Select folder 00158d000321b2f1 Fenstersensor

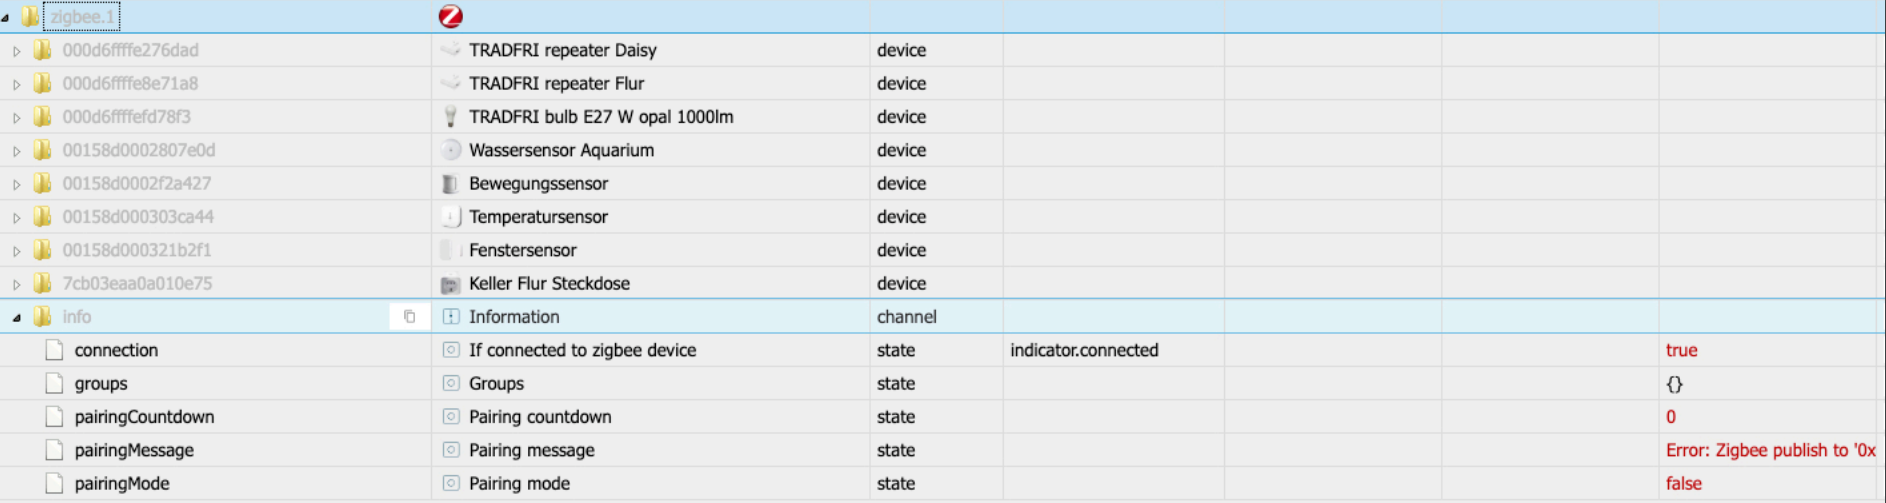click(x=136, y=250)
